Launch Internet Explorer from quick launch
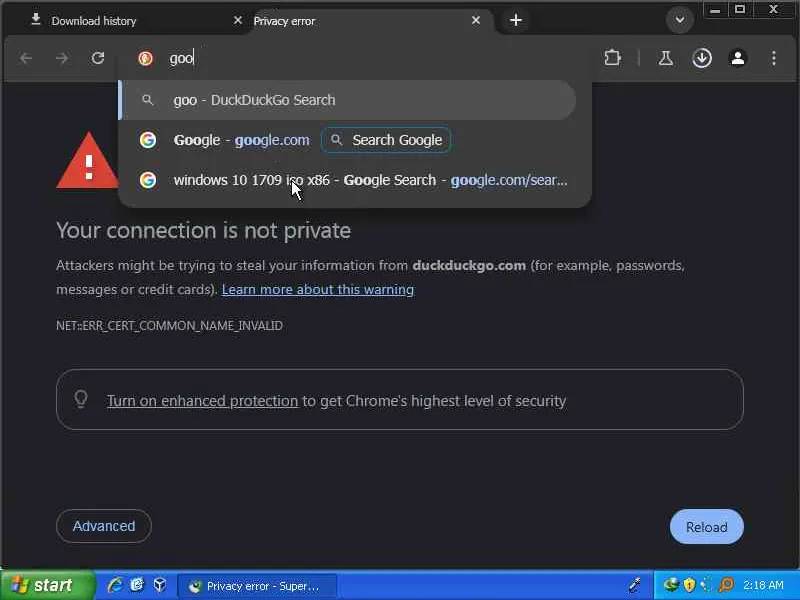This screenshot has width=800, height=600. [115, 585]
